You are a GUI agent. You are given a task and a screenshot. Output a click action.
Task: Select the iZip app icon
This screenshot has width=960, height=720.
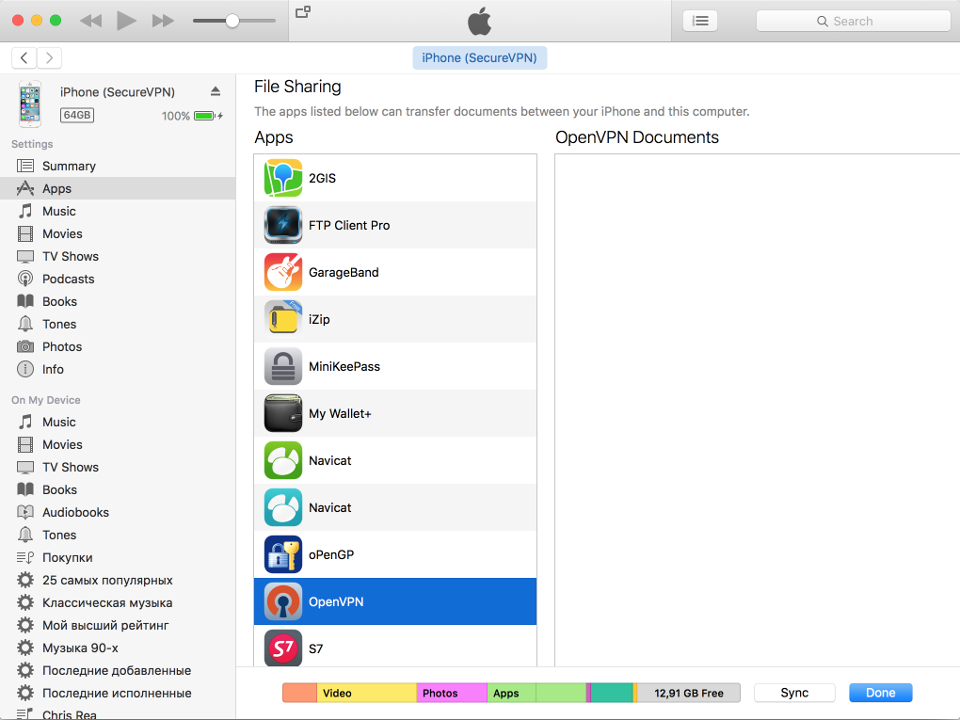tap(283, 319)
